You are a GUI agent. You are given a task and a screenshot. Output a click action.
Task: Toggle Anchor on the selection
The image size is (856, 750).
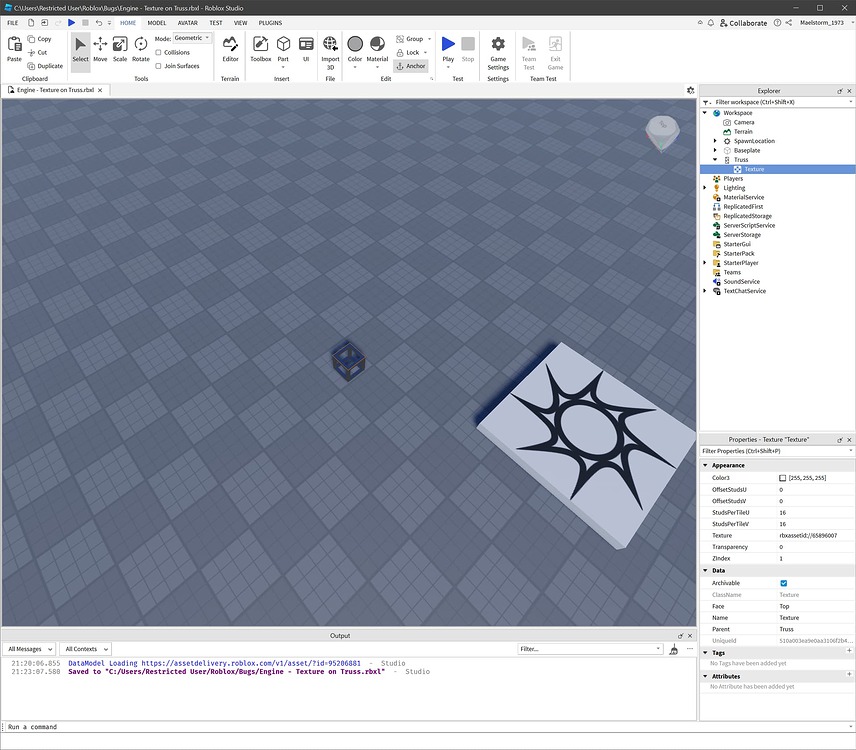[x=411, y=66]
